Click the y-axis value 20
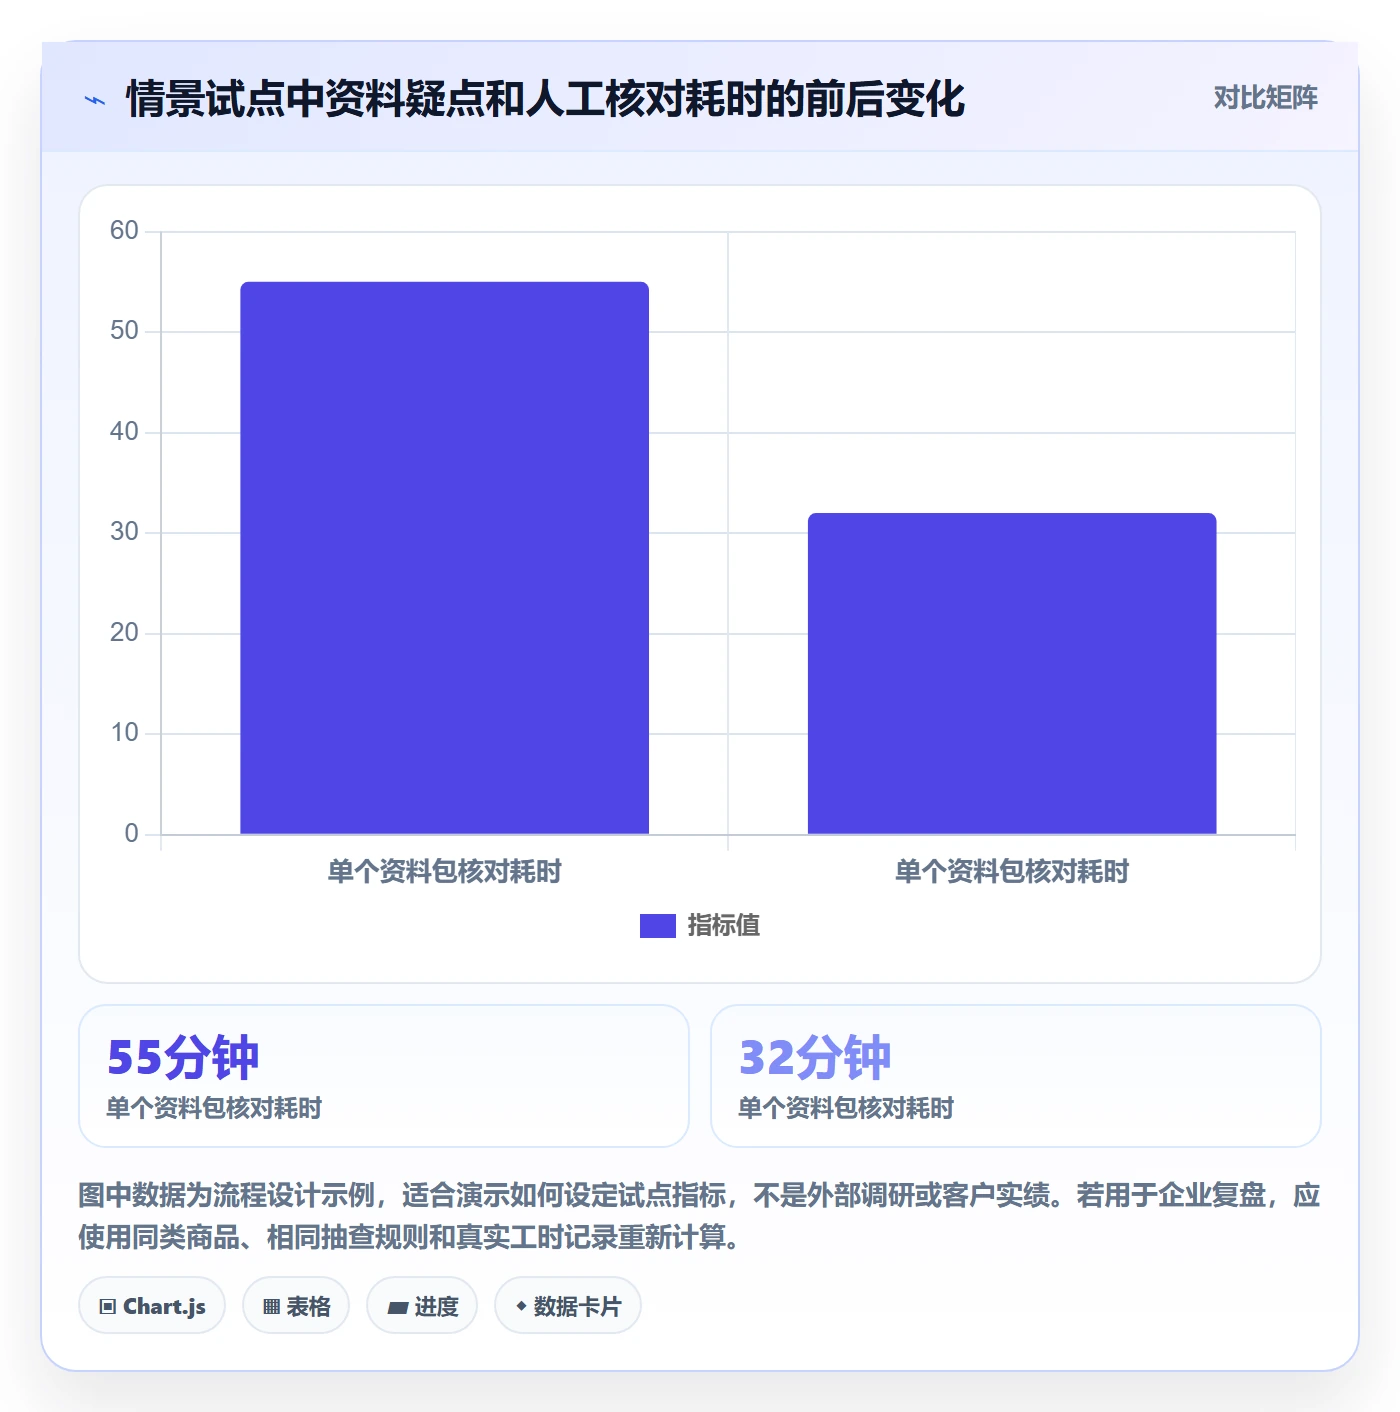Screen dimensions: 1400x1412 click(124, 633)
